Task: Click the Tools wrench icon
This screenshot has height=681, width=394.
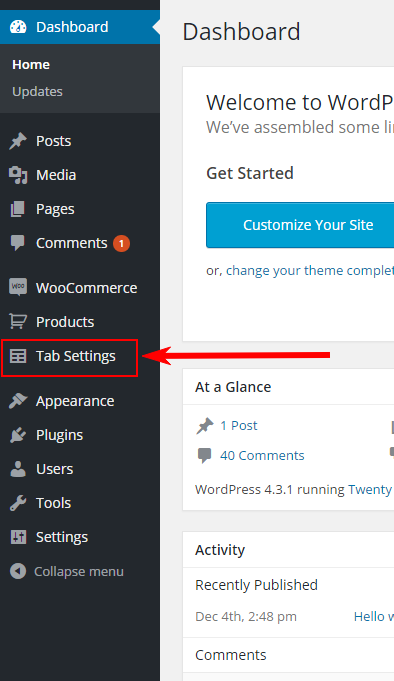Action: [x=18, y=503]
